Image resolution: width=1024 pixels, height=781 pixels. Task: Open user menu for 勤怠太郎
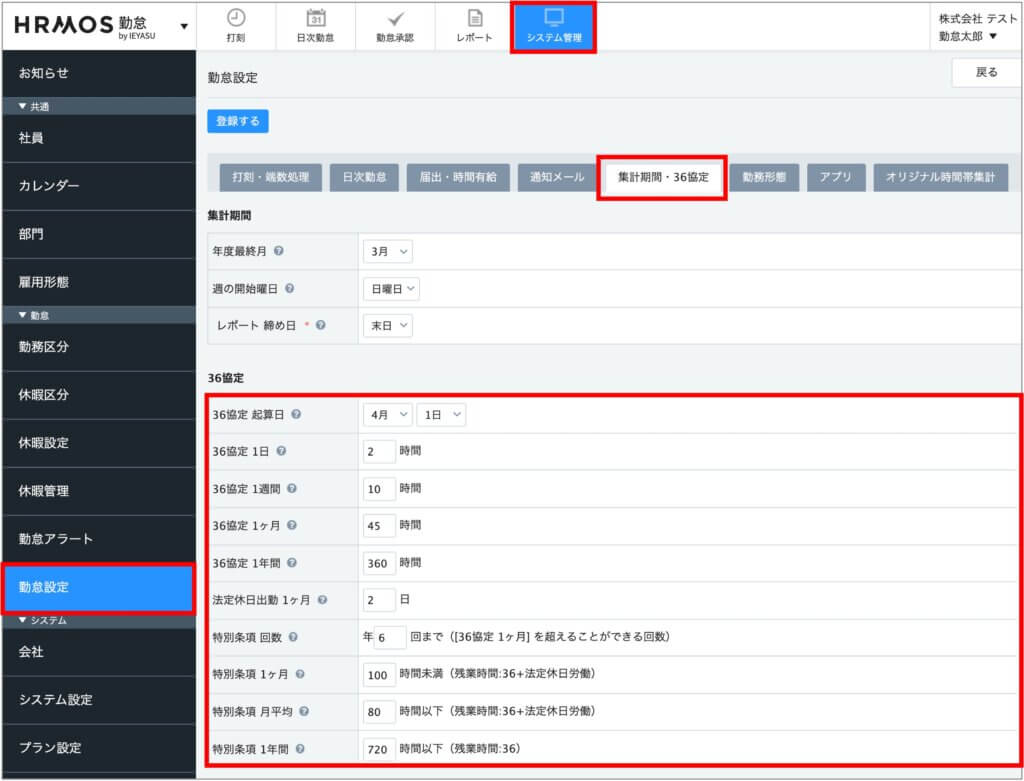coord(967,36)
